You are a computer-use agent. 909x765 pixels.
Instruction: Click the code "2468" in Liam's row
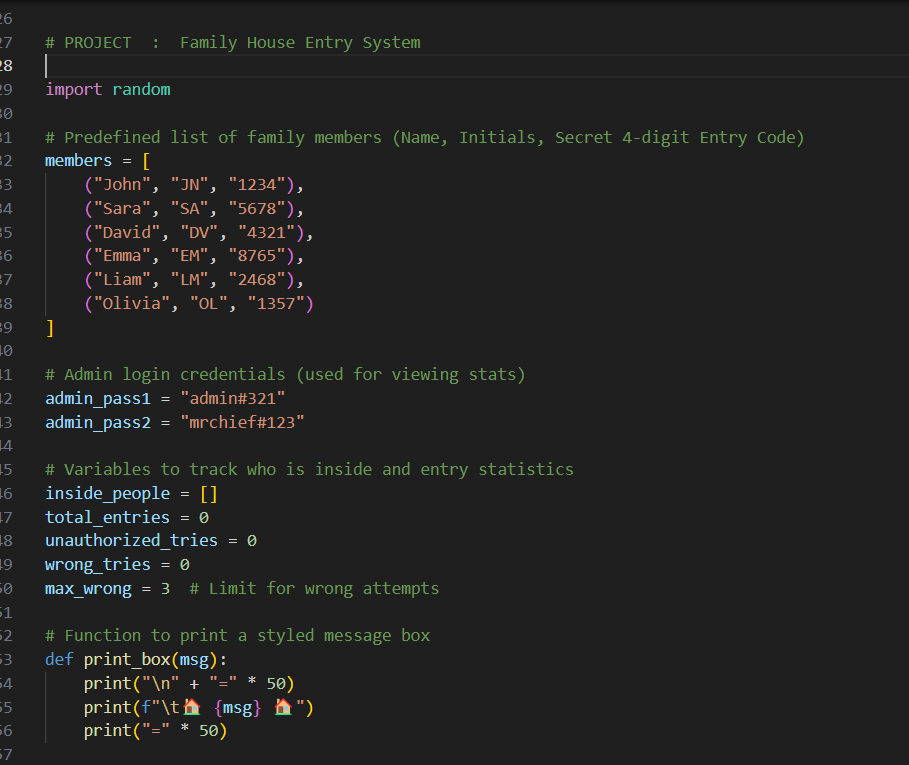point(257,280)
